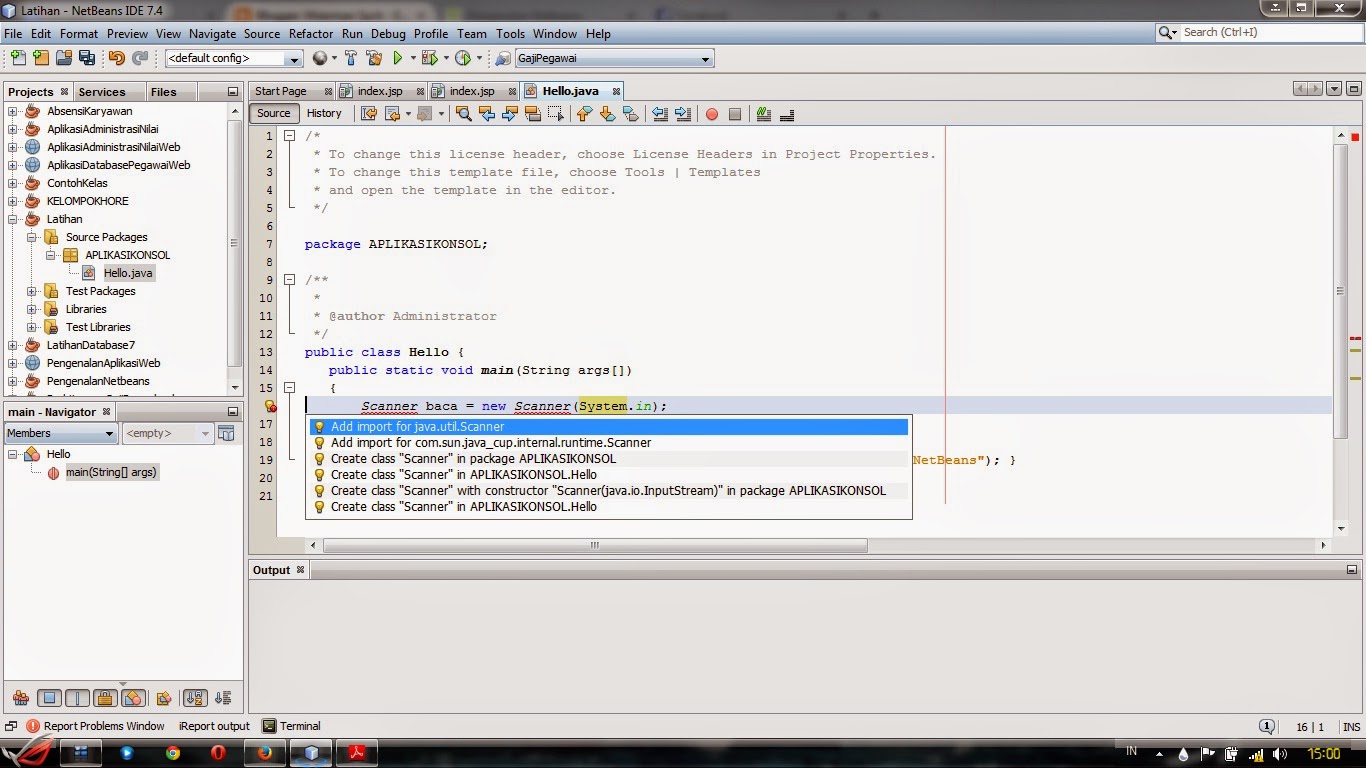Go to Next Bookmark icon

click(x=607, y=114)
